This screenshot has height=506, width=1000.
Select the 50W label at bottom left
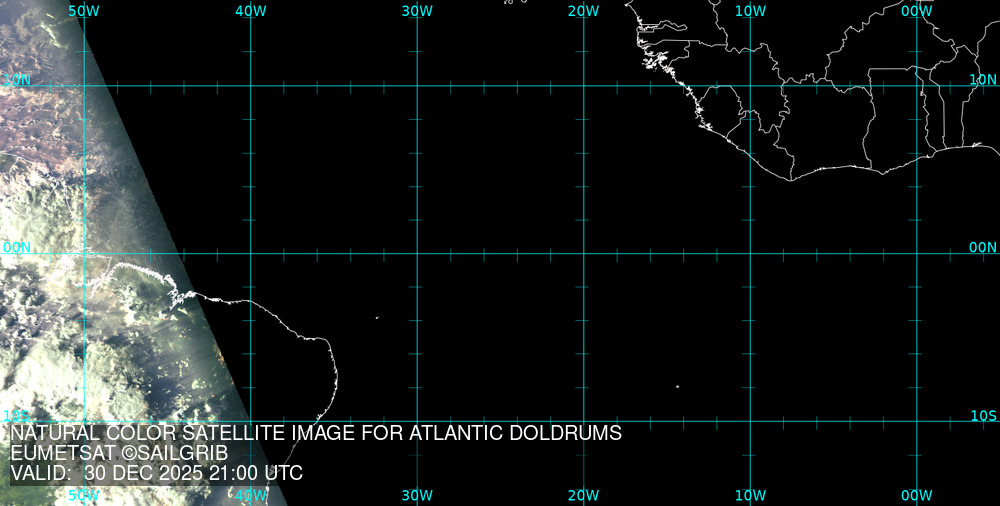coord(84,495)
